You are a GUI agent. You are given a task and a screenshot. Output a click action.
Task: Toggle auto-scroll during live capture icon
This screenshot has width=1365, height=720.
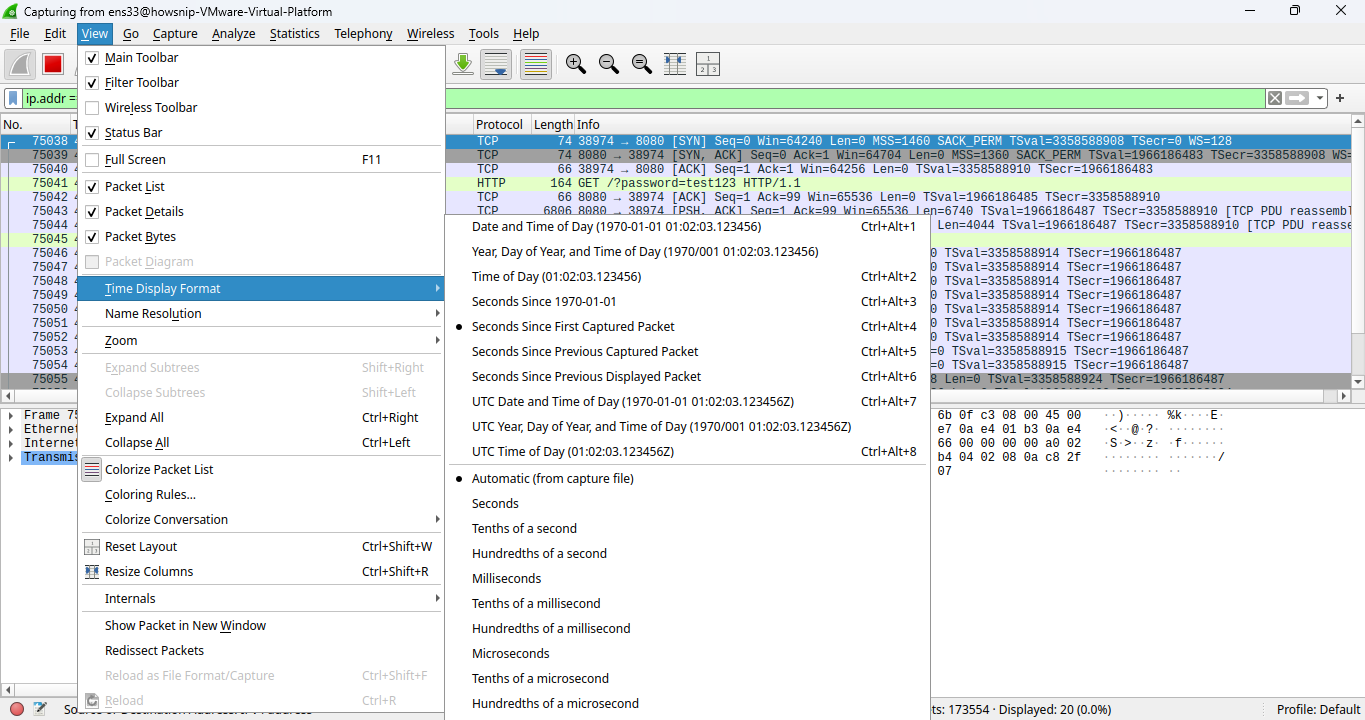(497, 64)
